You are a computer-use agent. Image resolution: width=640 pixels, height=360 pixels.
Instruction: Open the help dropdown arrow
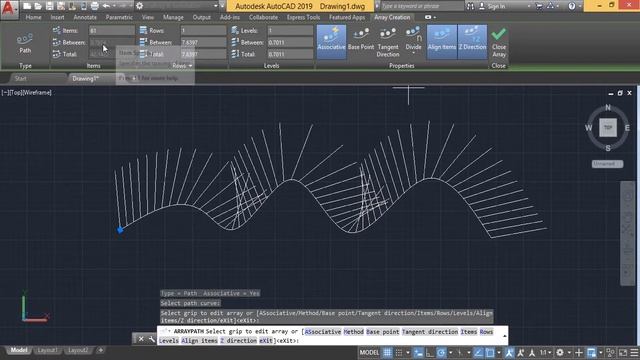580,6
